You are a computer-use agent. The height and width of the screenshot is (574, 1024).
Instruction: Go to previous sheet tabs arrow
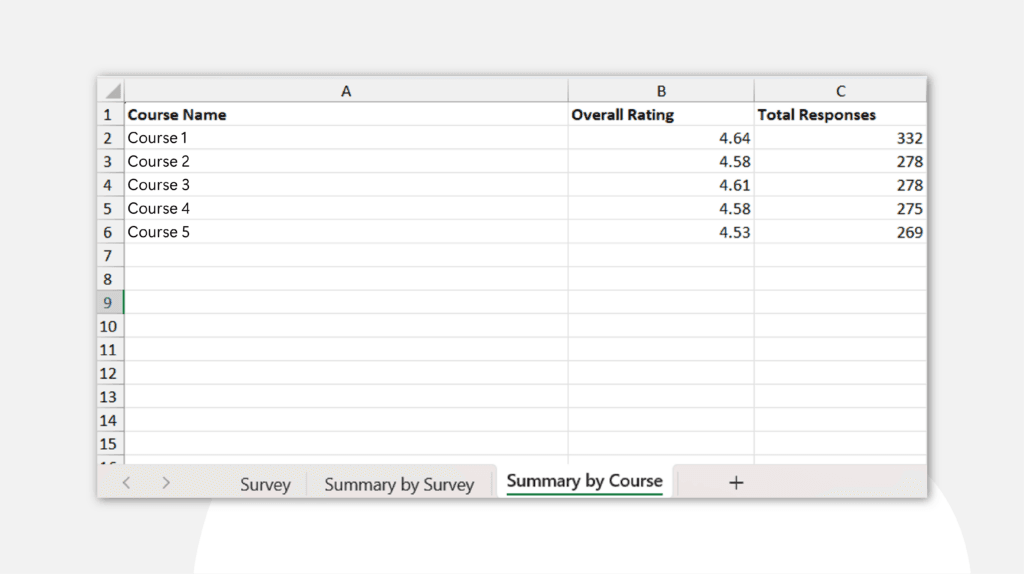point(127,483)
